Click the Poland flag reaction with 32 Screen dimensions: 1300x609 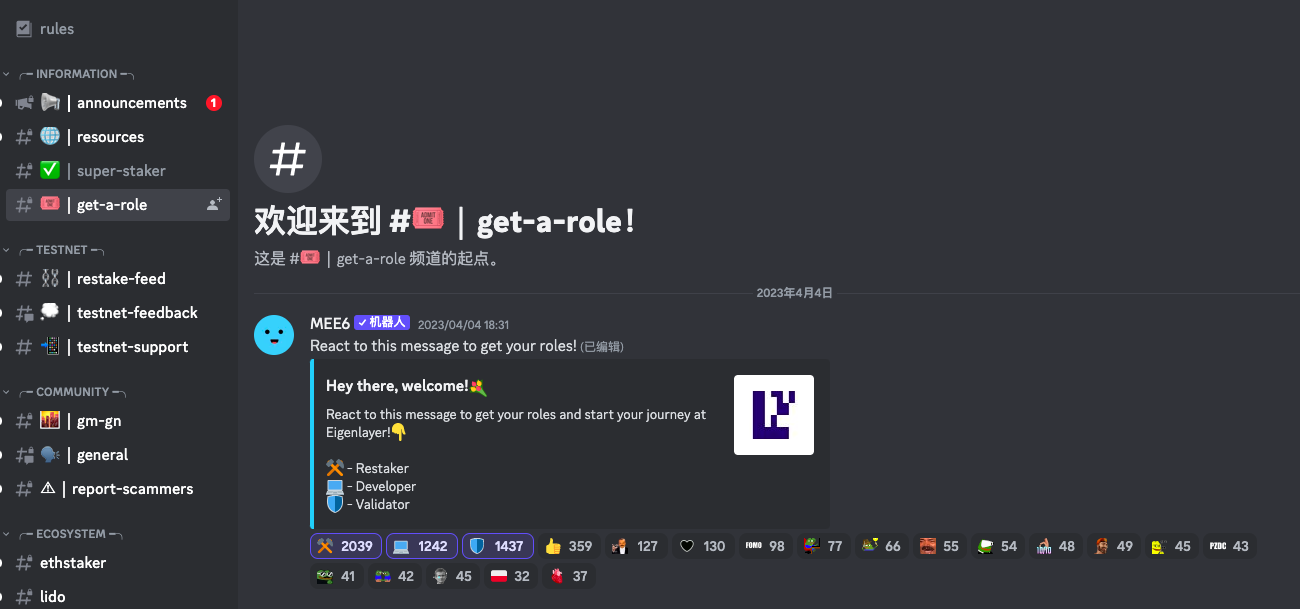(x=510, y=576)
